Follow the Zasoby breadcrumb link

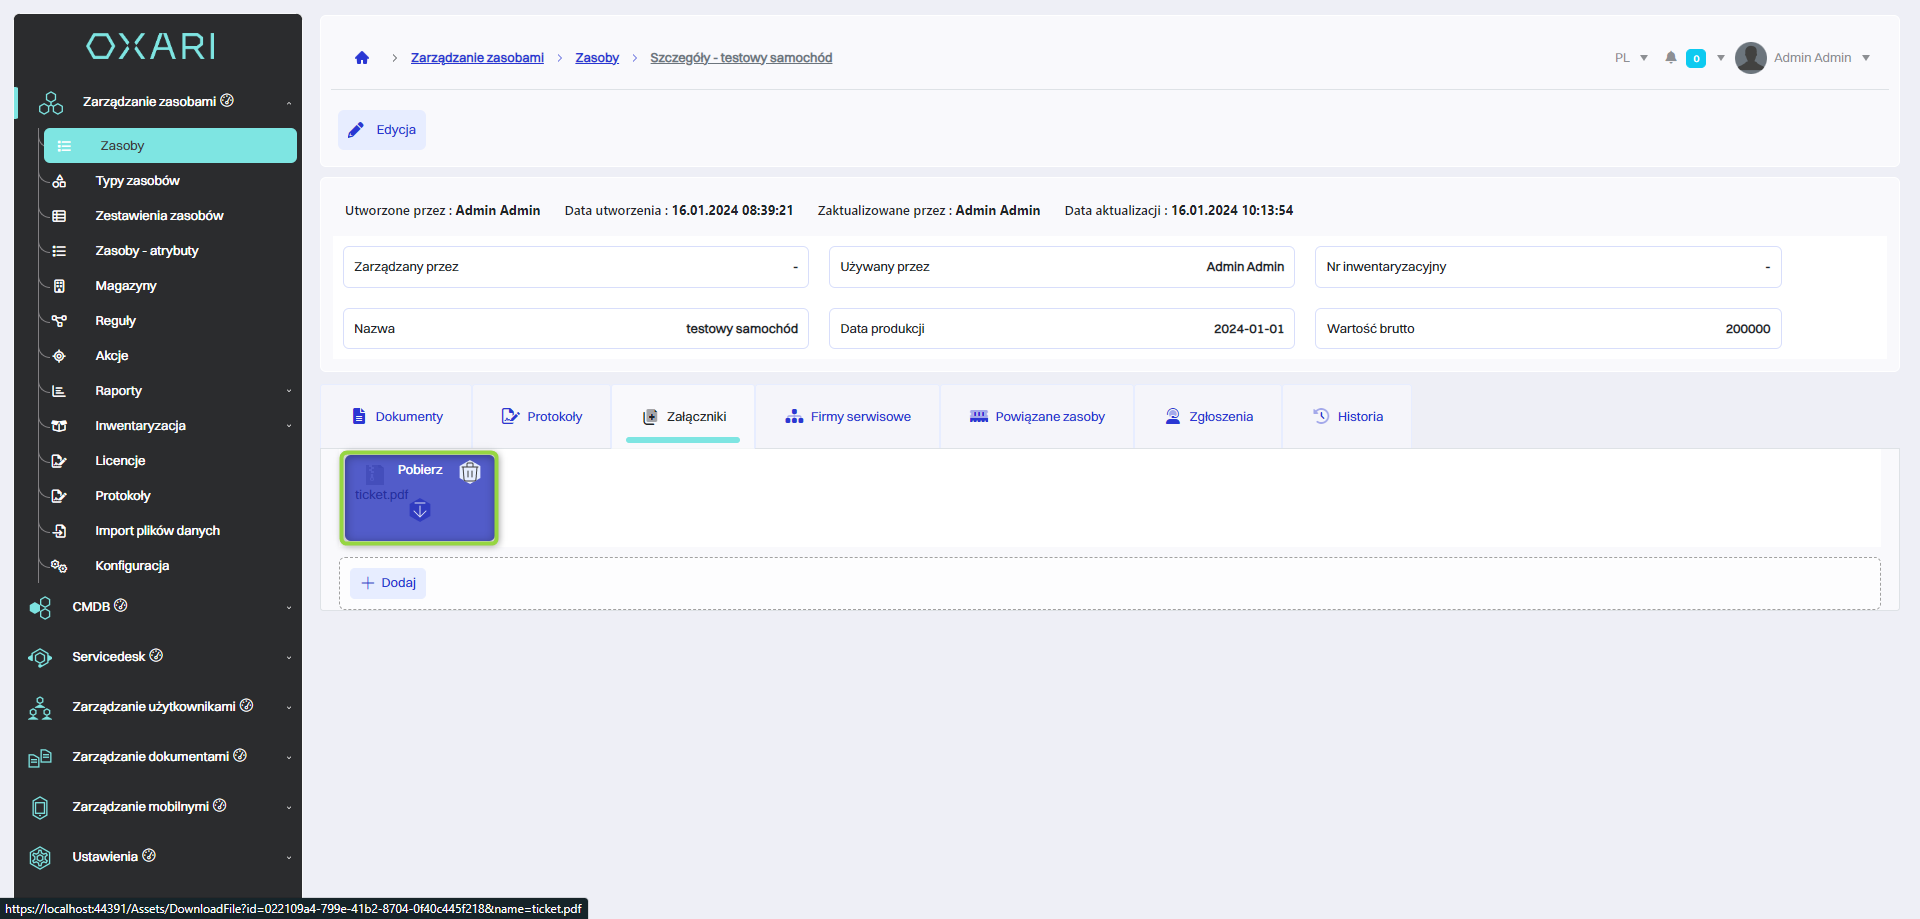[x=597, y=58]
